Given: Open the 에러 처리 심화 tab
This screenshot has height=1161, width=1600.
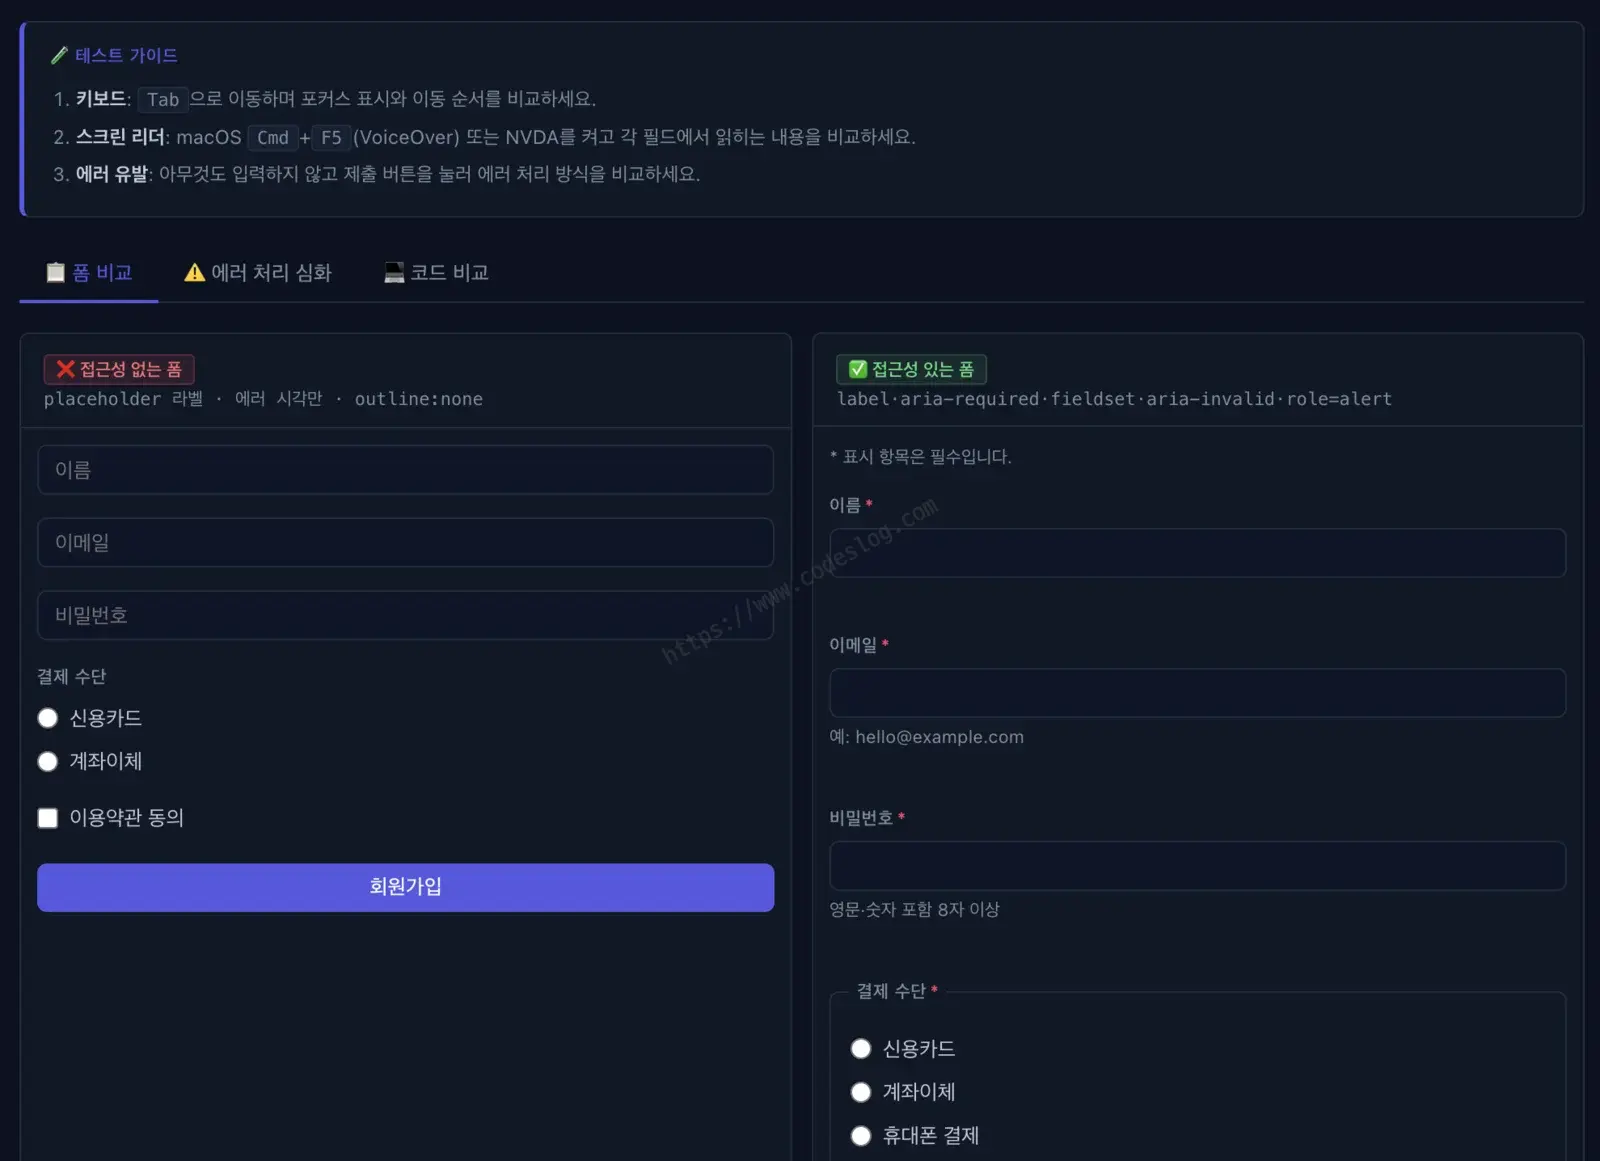Looking at the screenshot, I should coord(258,273).
